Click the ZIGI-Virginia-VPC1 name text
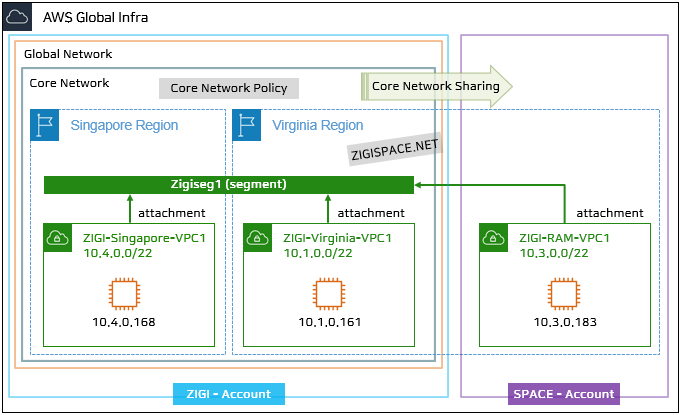This screenshot has width=681, height=415. (x=337, y=238)
